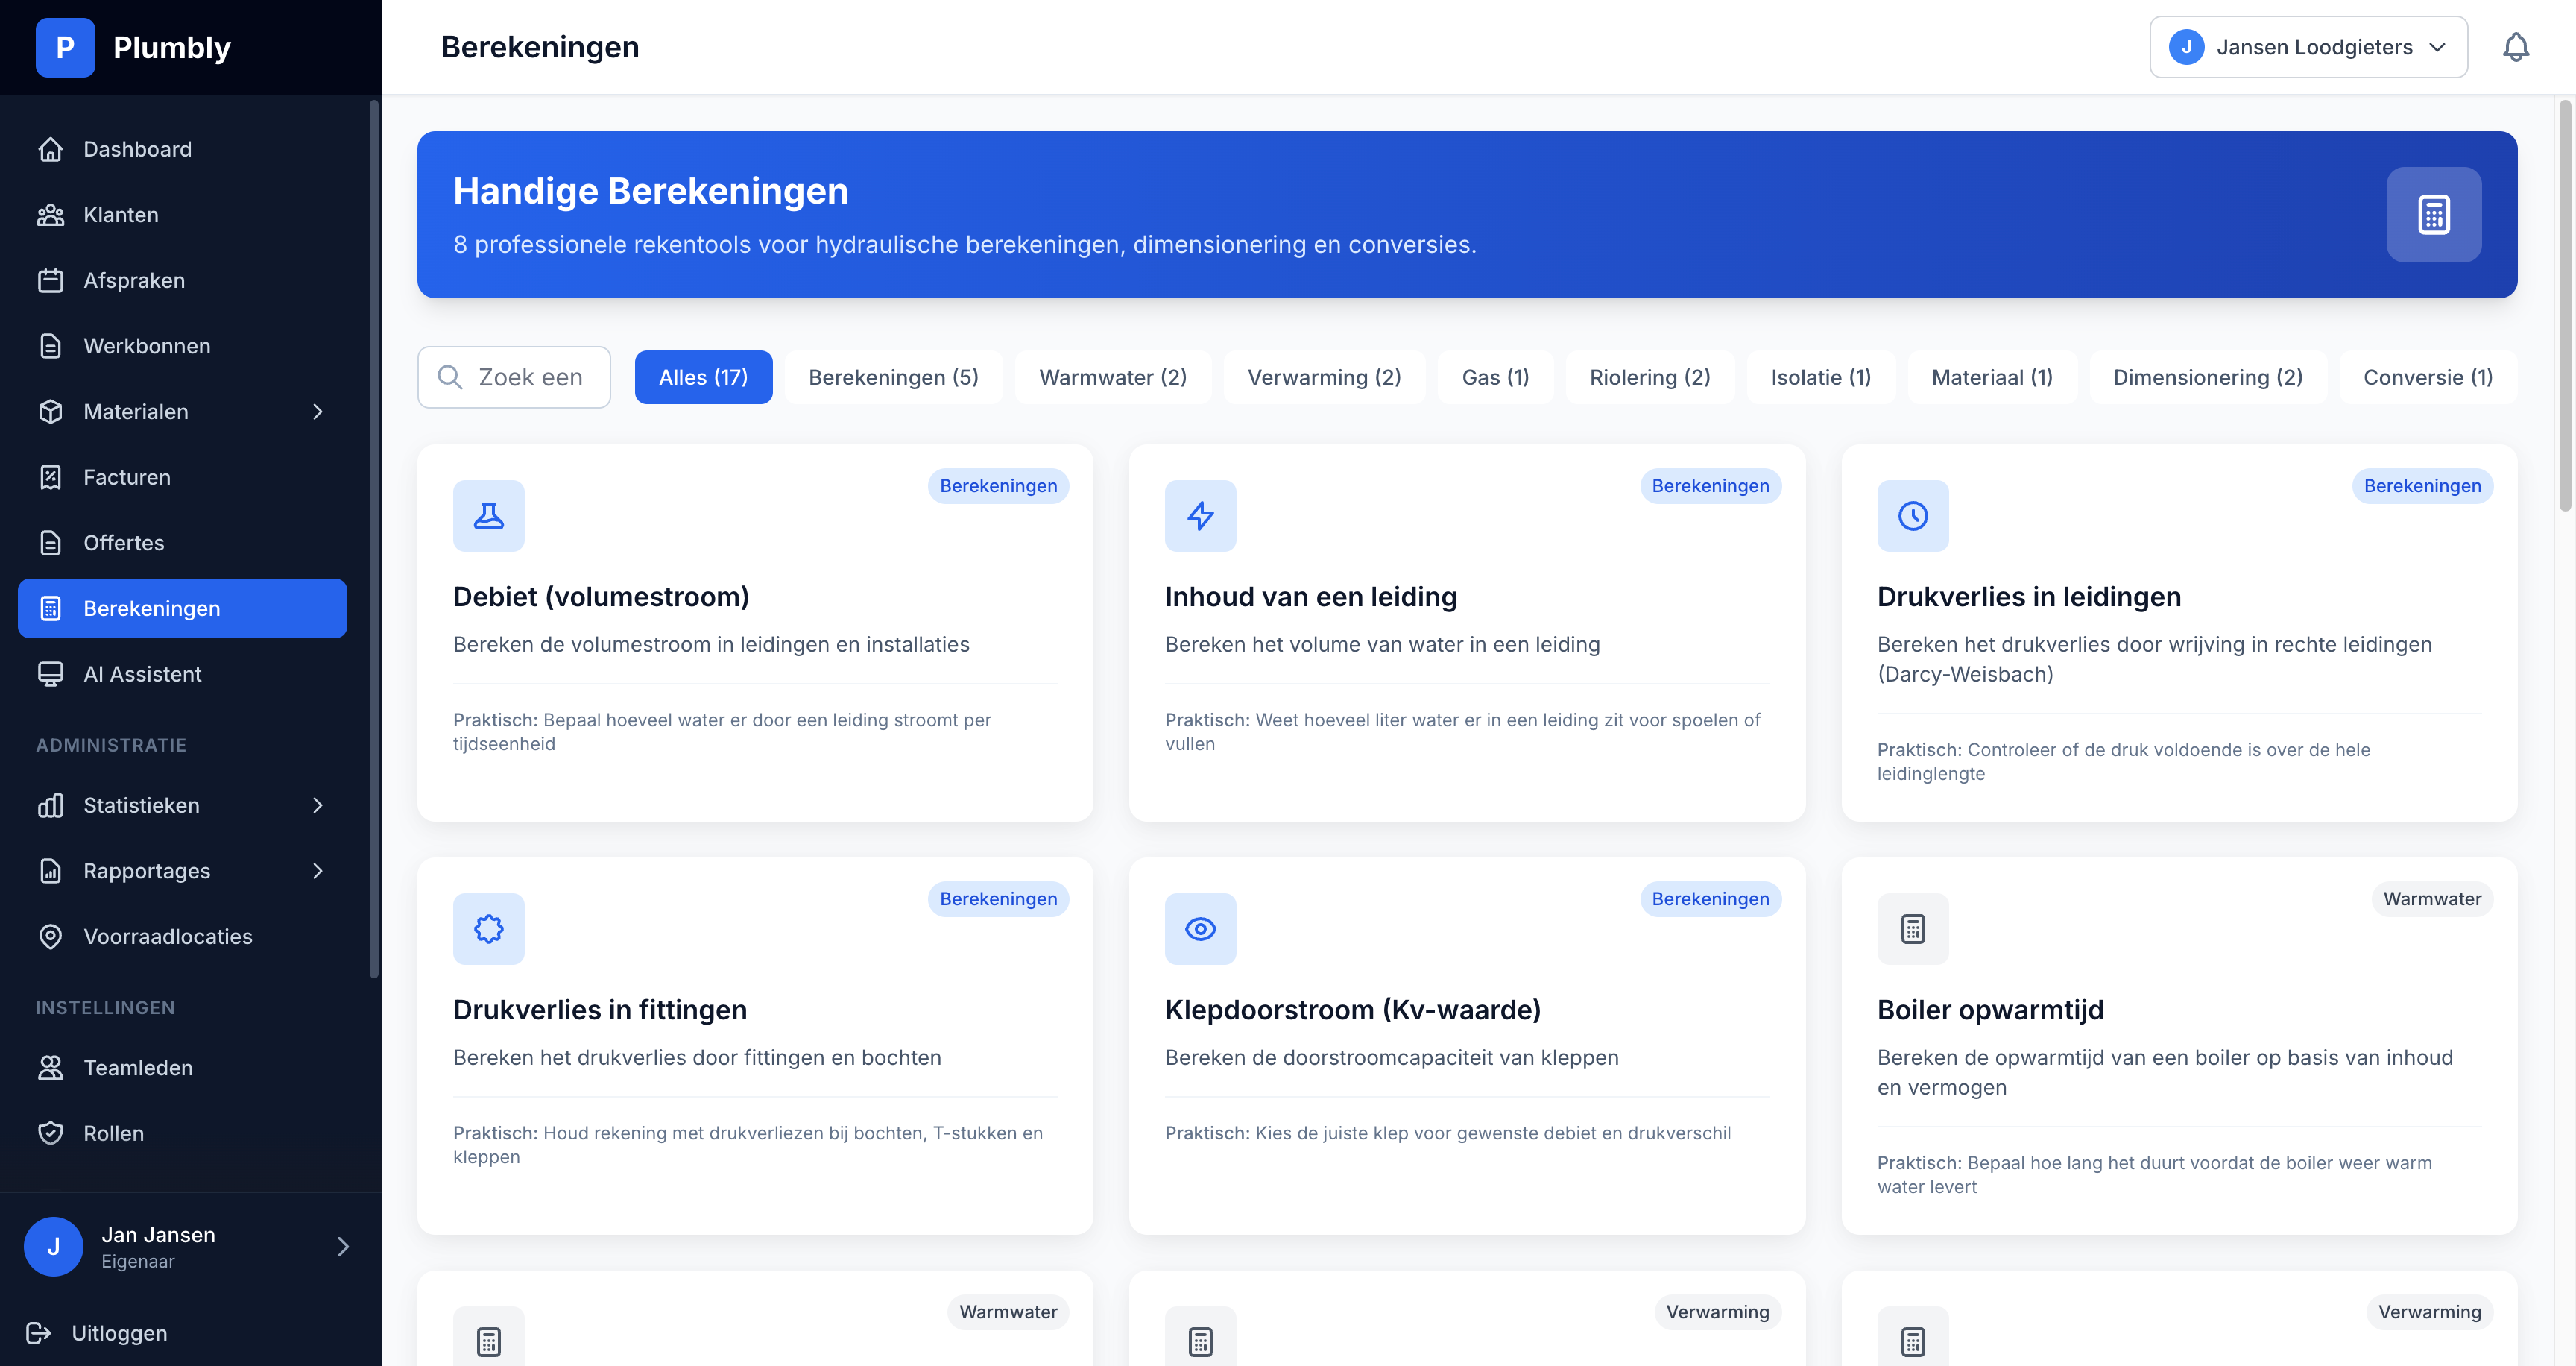The image size is (2576, 1366).
Task: Click the clock icon on Drukverlies in leidingen
Action: (1912, 516)
